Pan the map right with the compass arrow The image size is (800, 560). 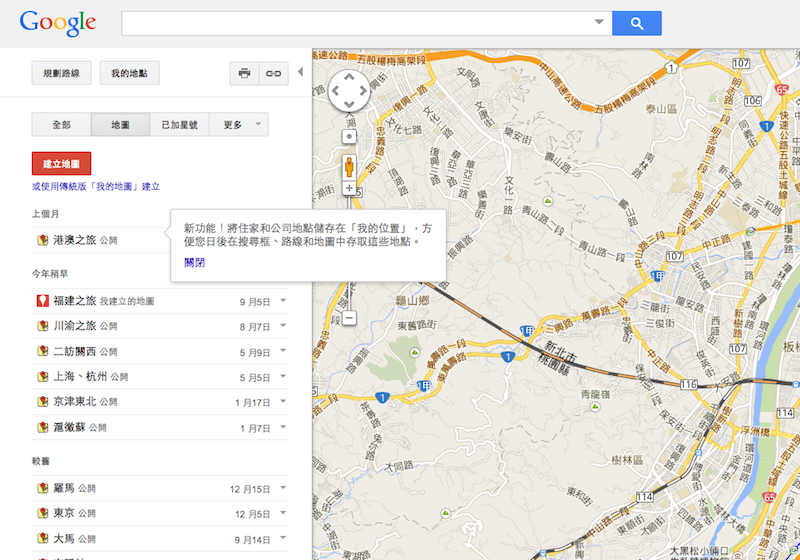pyautogui.click(x=363, y=91)
